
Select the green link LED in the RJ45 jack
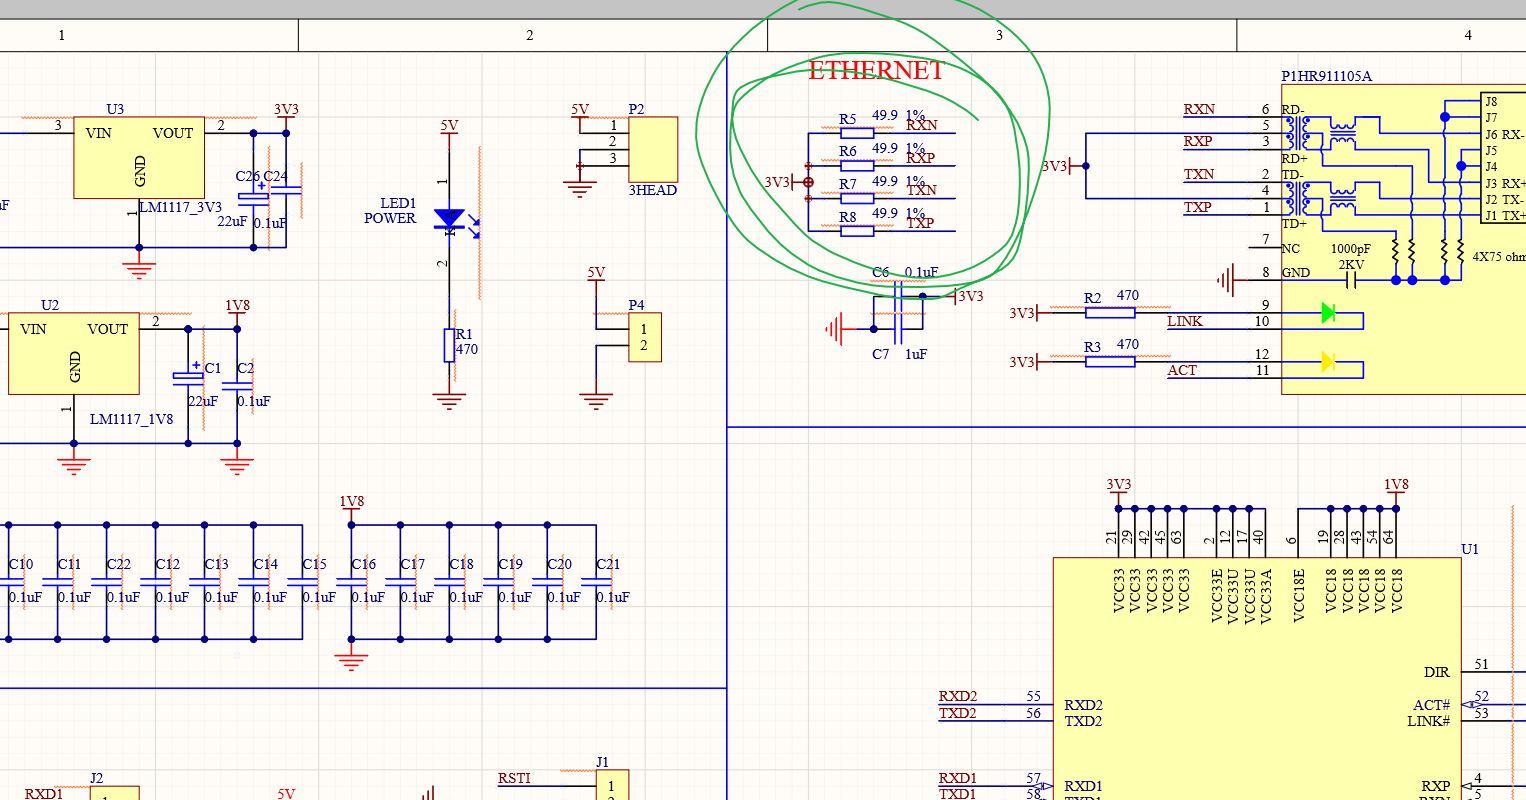pos(1328,313)
